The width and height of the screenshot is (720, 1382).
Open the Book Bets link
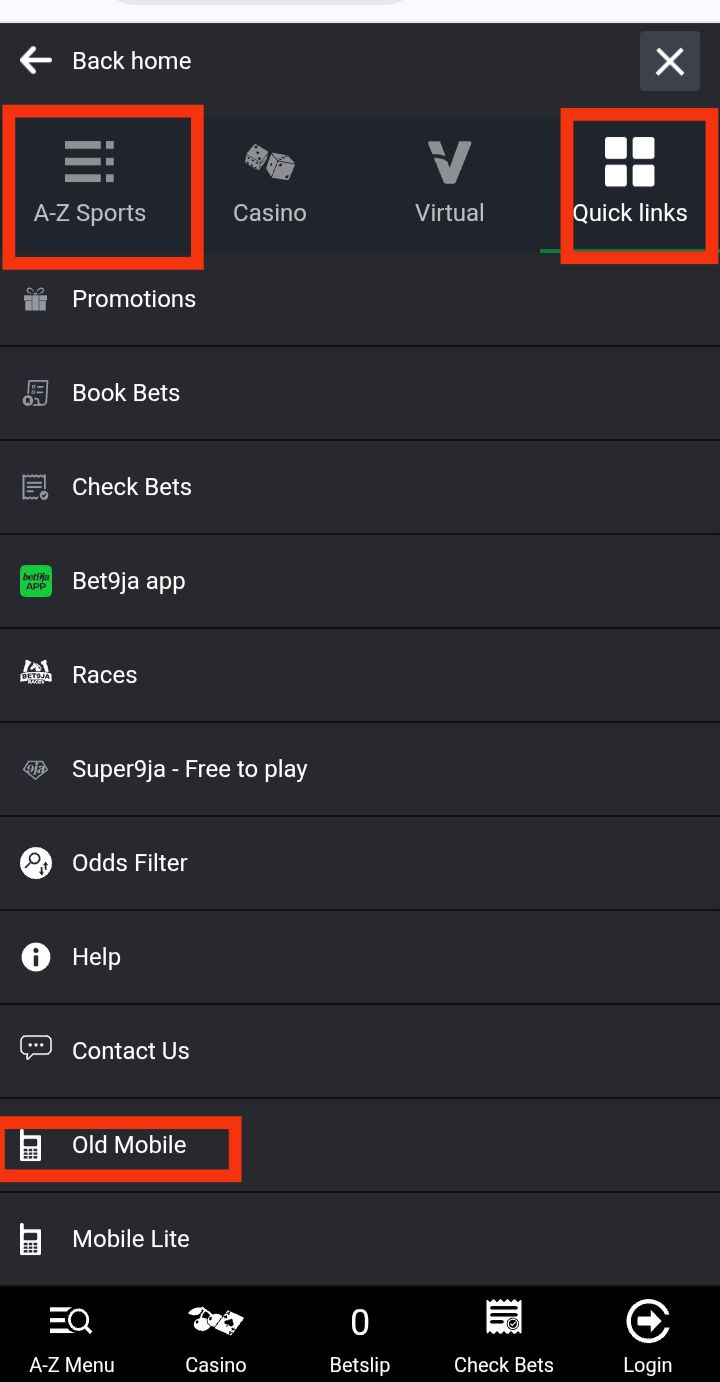(126, 393)
